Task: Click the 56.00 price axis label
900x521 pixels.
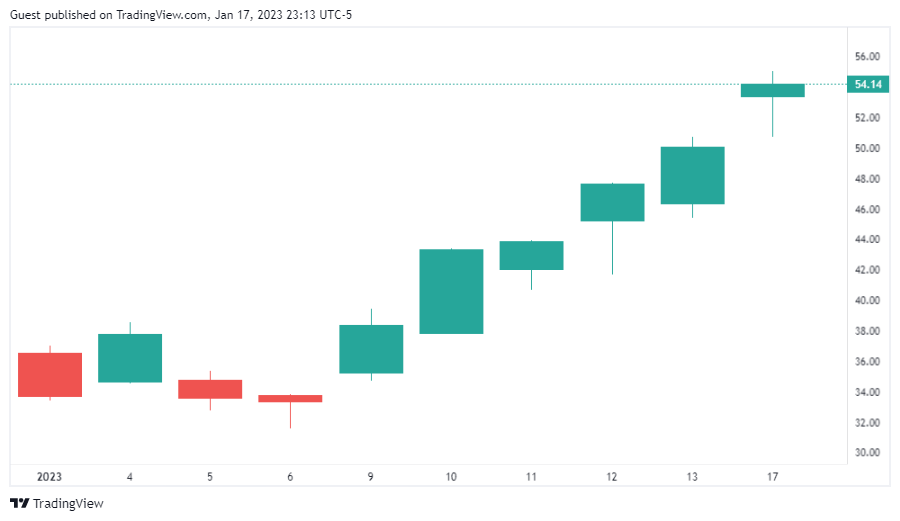Action: 867,56
